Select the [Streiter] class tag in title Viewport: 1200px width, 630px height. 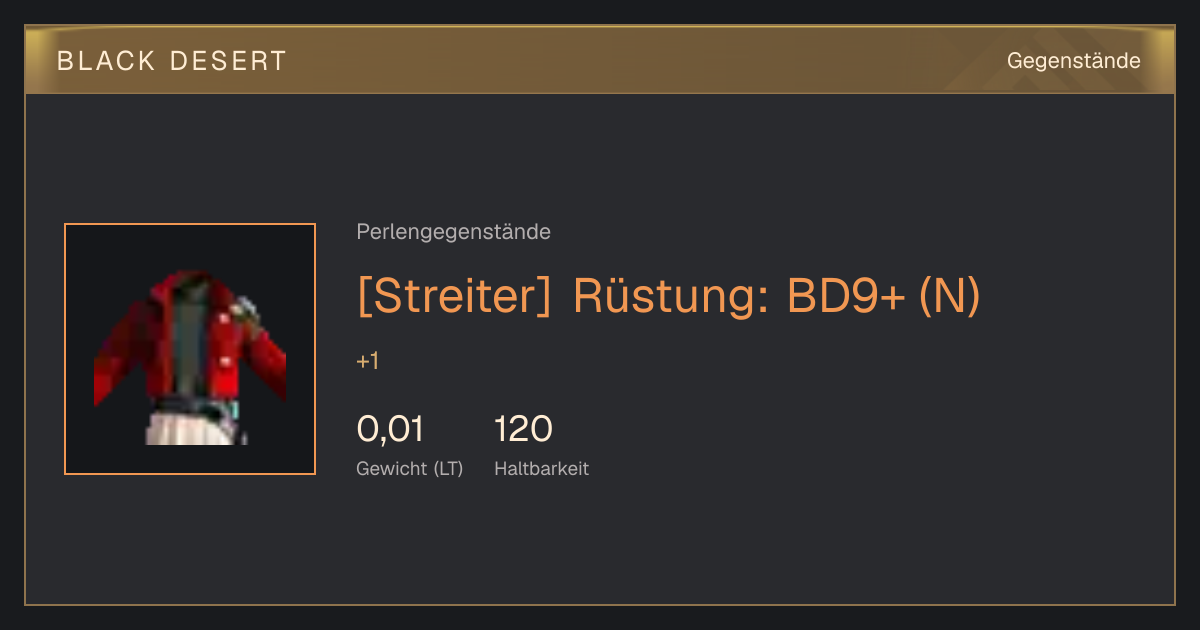pos(454,296)
